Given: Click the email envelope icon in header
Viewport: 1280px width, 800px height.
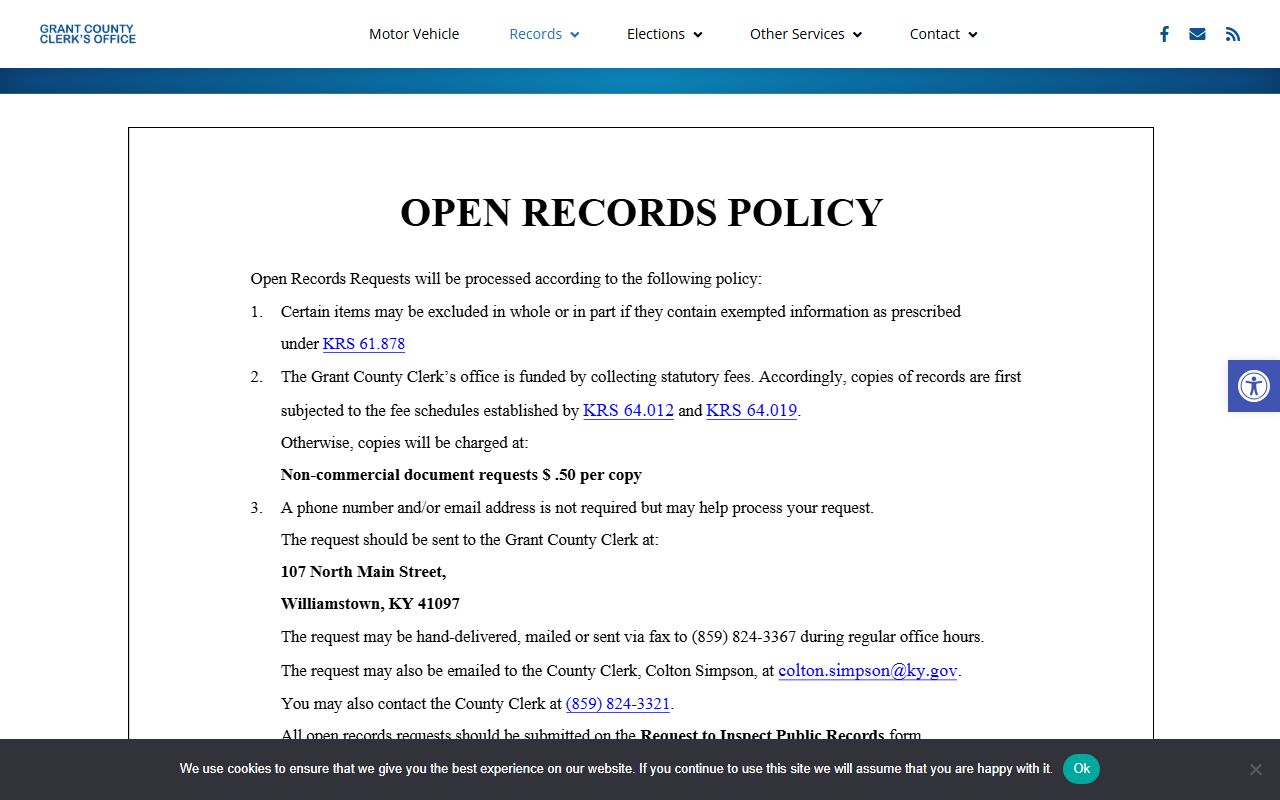Looking at the screenshot, I should [1197, 34].
